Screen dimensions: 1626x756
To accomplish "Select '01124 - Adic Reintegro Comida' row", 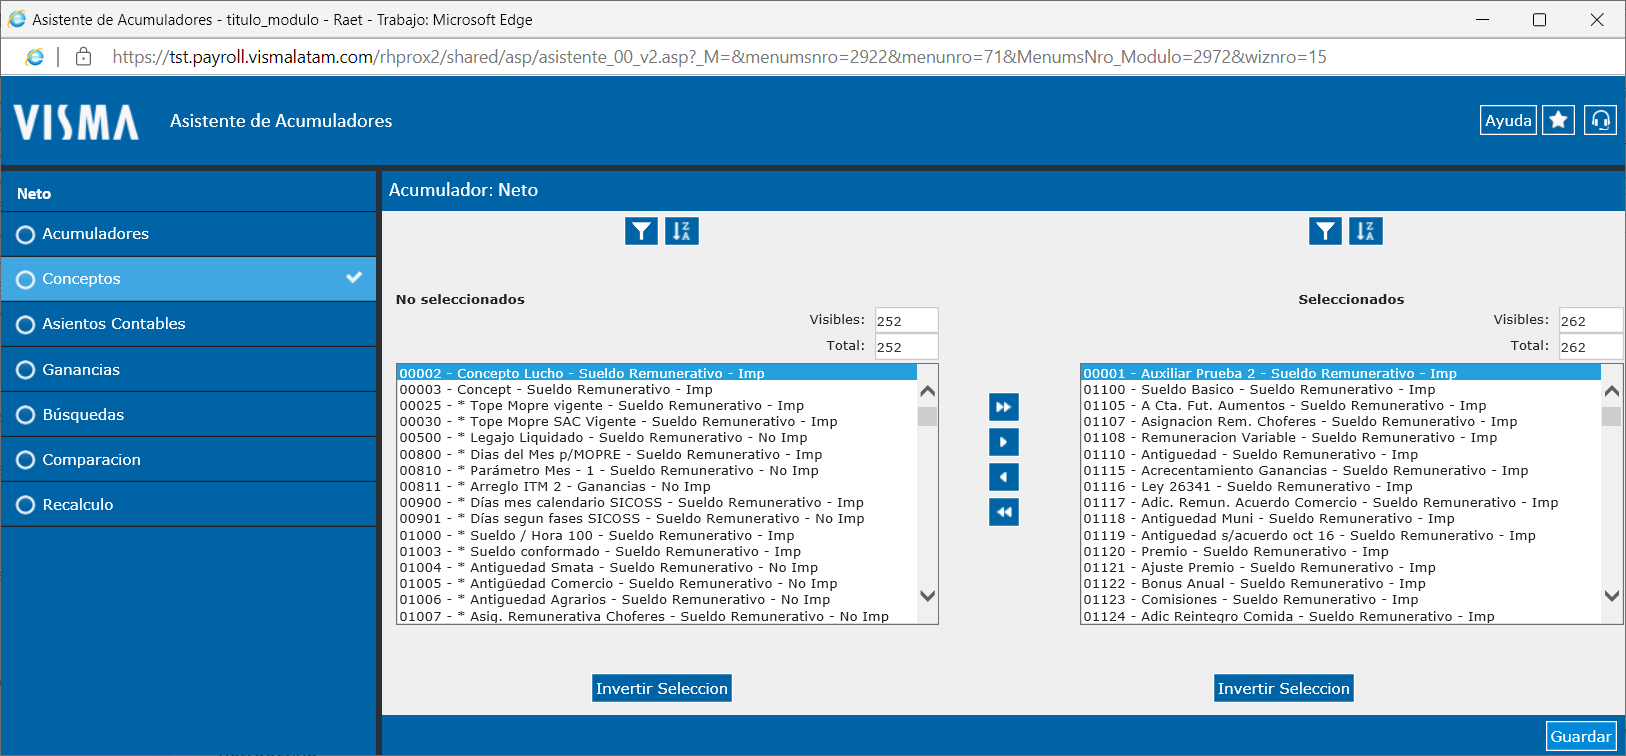I will tap(1341, 616).
